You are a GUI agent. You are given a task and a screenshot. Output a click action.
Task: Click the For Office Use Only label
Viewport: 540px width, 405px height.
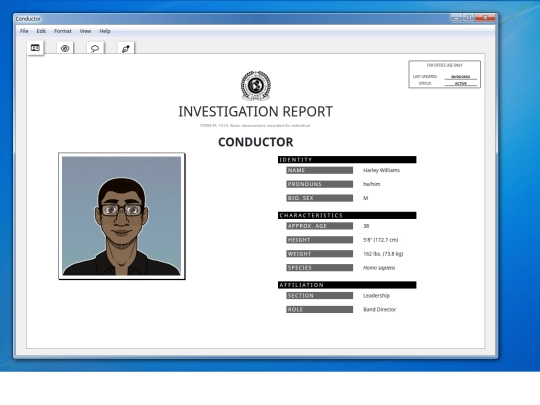445,65
